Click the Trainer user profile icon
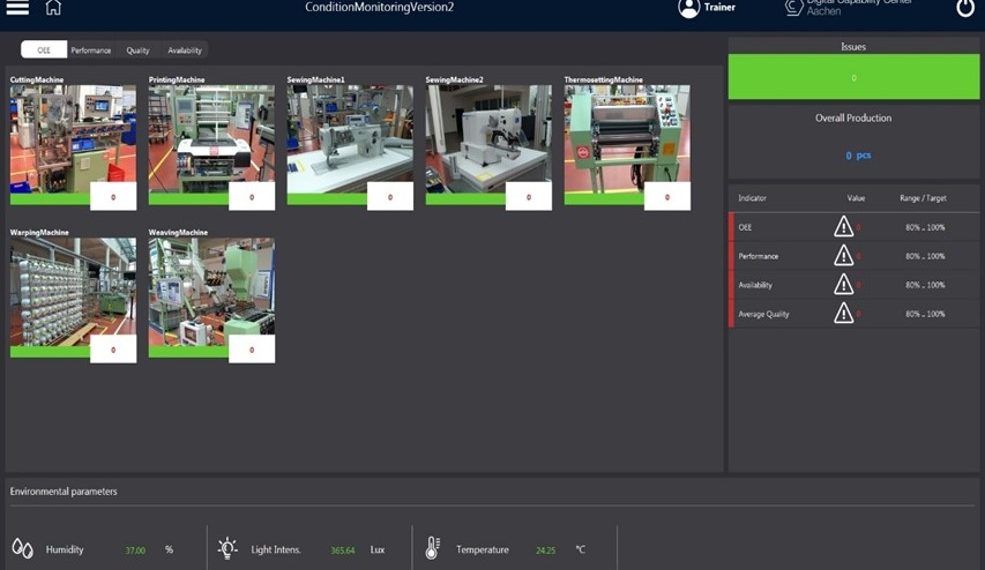This screenshot has height=570, width=985. point(689,8)
